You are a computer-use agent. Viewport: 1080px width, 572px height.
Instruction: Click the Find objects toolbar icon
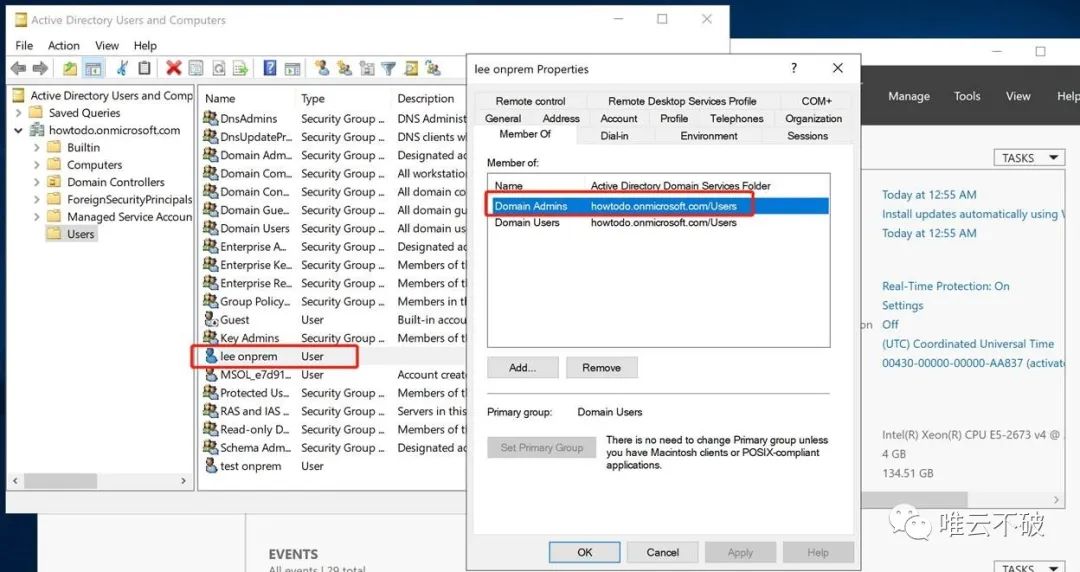[x=411, y=68]
